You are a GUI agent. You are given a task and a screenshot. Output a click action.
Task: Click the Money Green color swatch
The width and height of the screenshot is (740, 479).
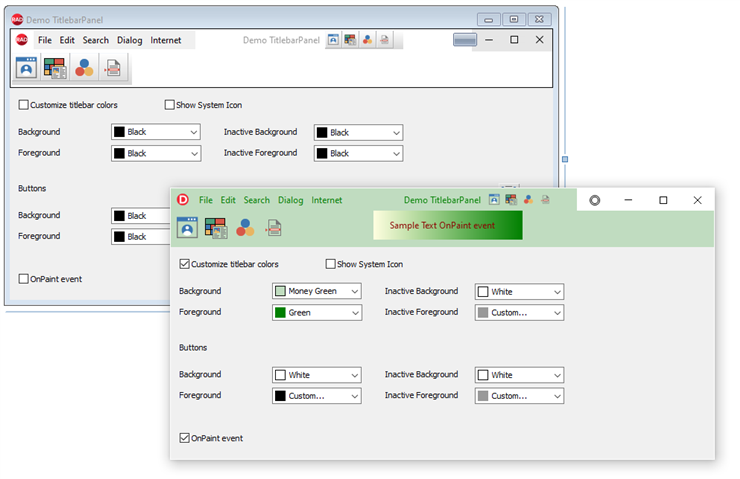tap(280, 291)
